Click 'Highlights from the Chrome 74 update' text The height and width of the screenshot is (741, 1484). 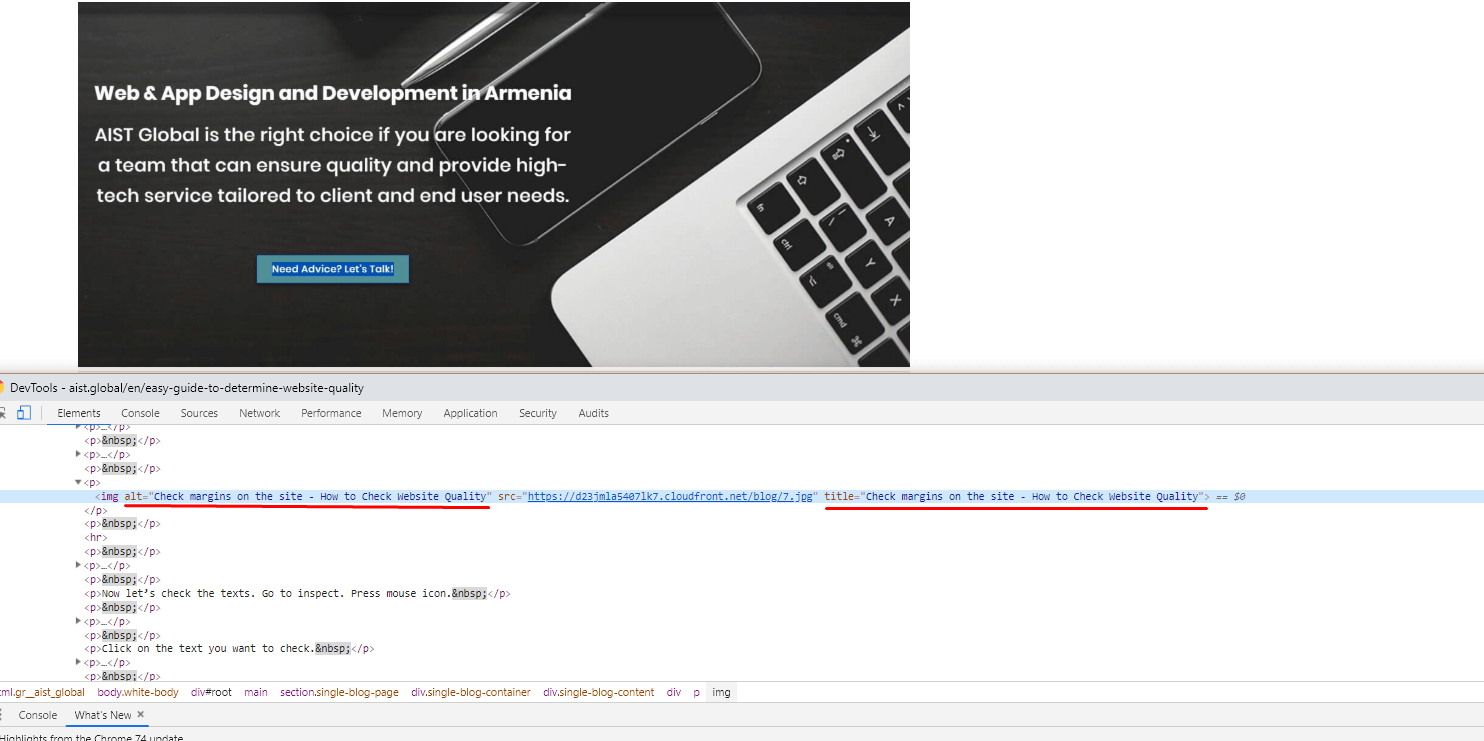(91, 738)
